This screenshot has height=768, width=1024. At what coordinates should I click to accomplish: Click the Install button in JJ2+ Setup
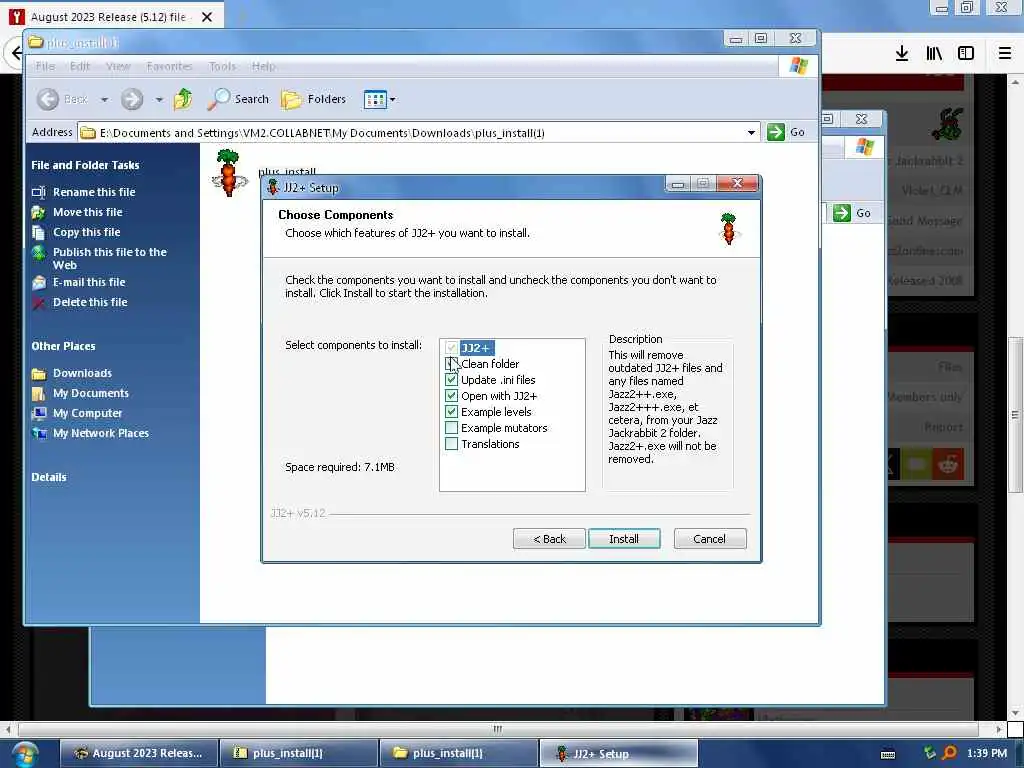[x=624, y=539]
